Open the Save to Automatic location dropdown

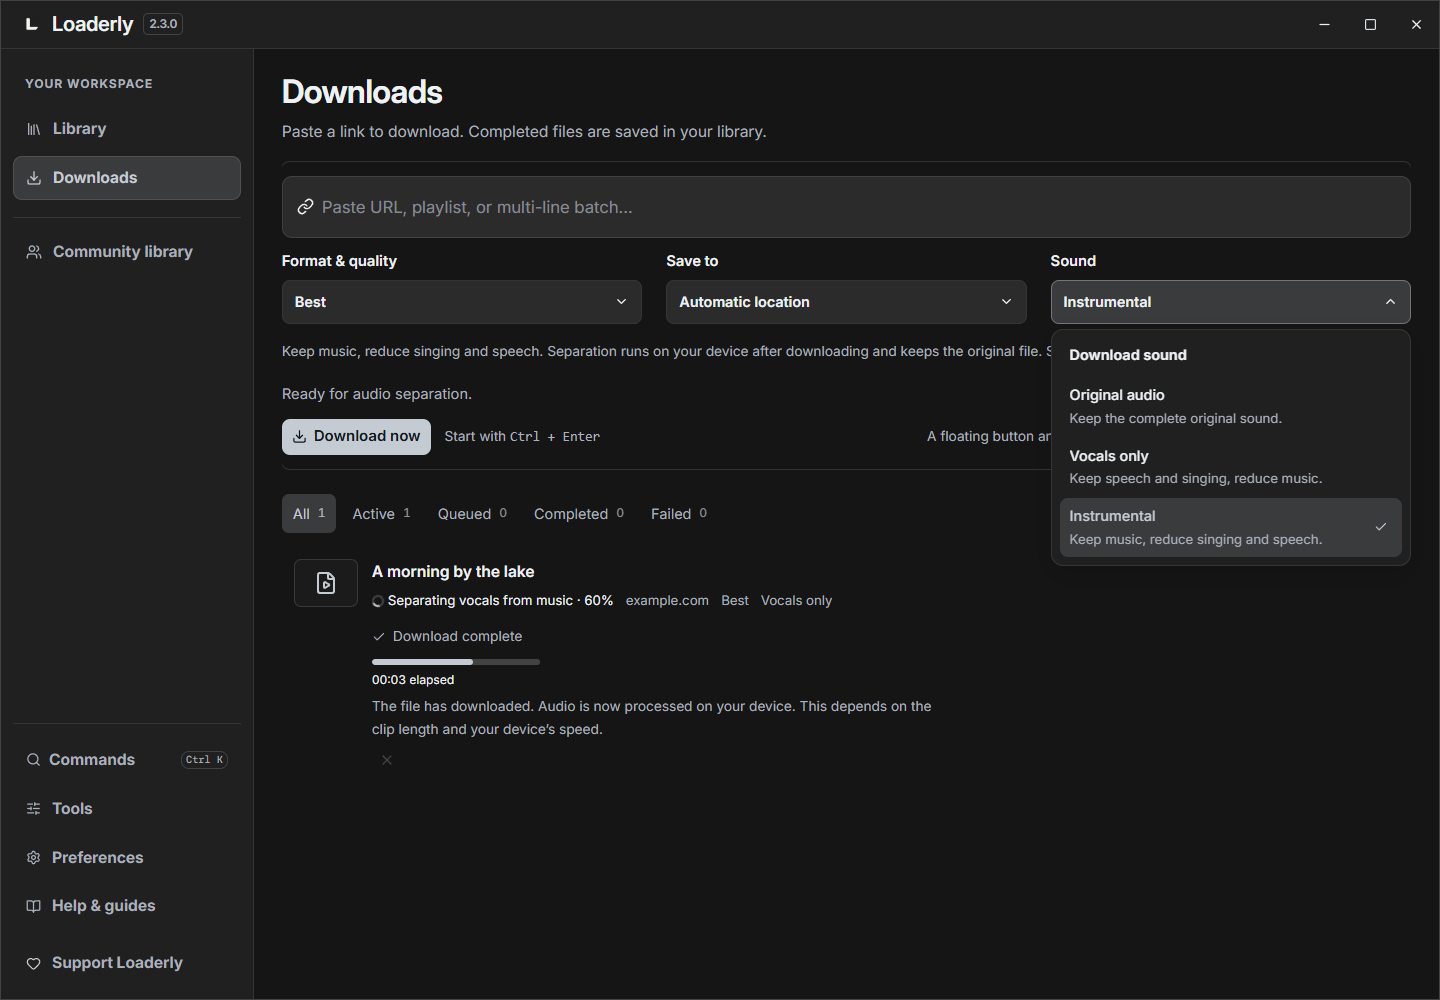point(846,302)
